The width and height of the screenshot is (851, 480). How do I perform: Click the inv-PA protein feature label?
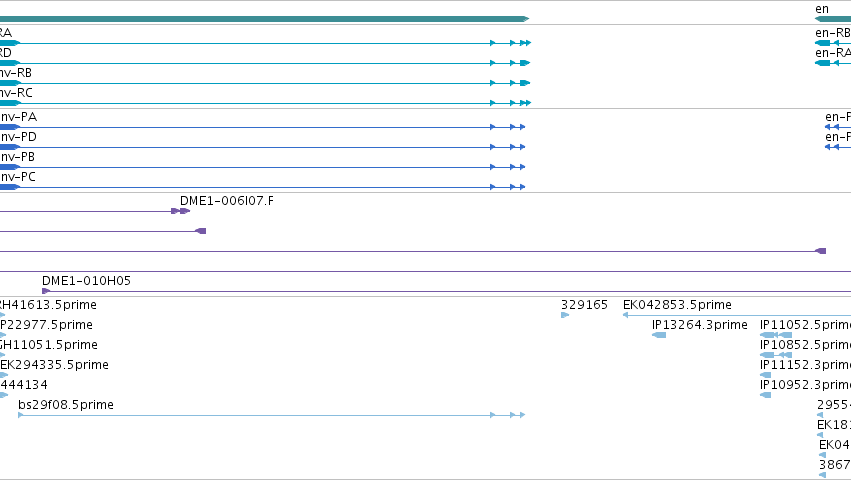click(18, 117)
